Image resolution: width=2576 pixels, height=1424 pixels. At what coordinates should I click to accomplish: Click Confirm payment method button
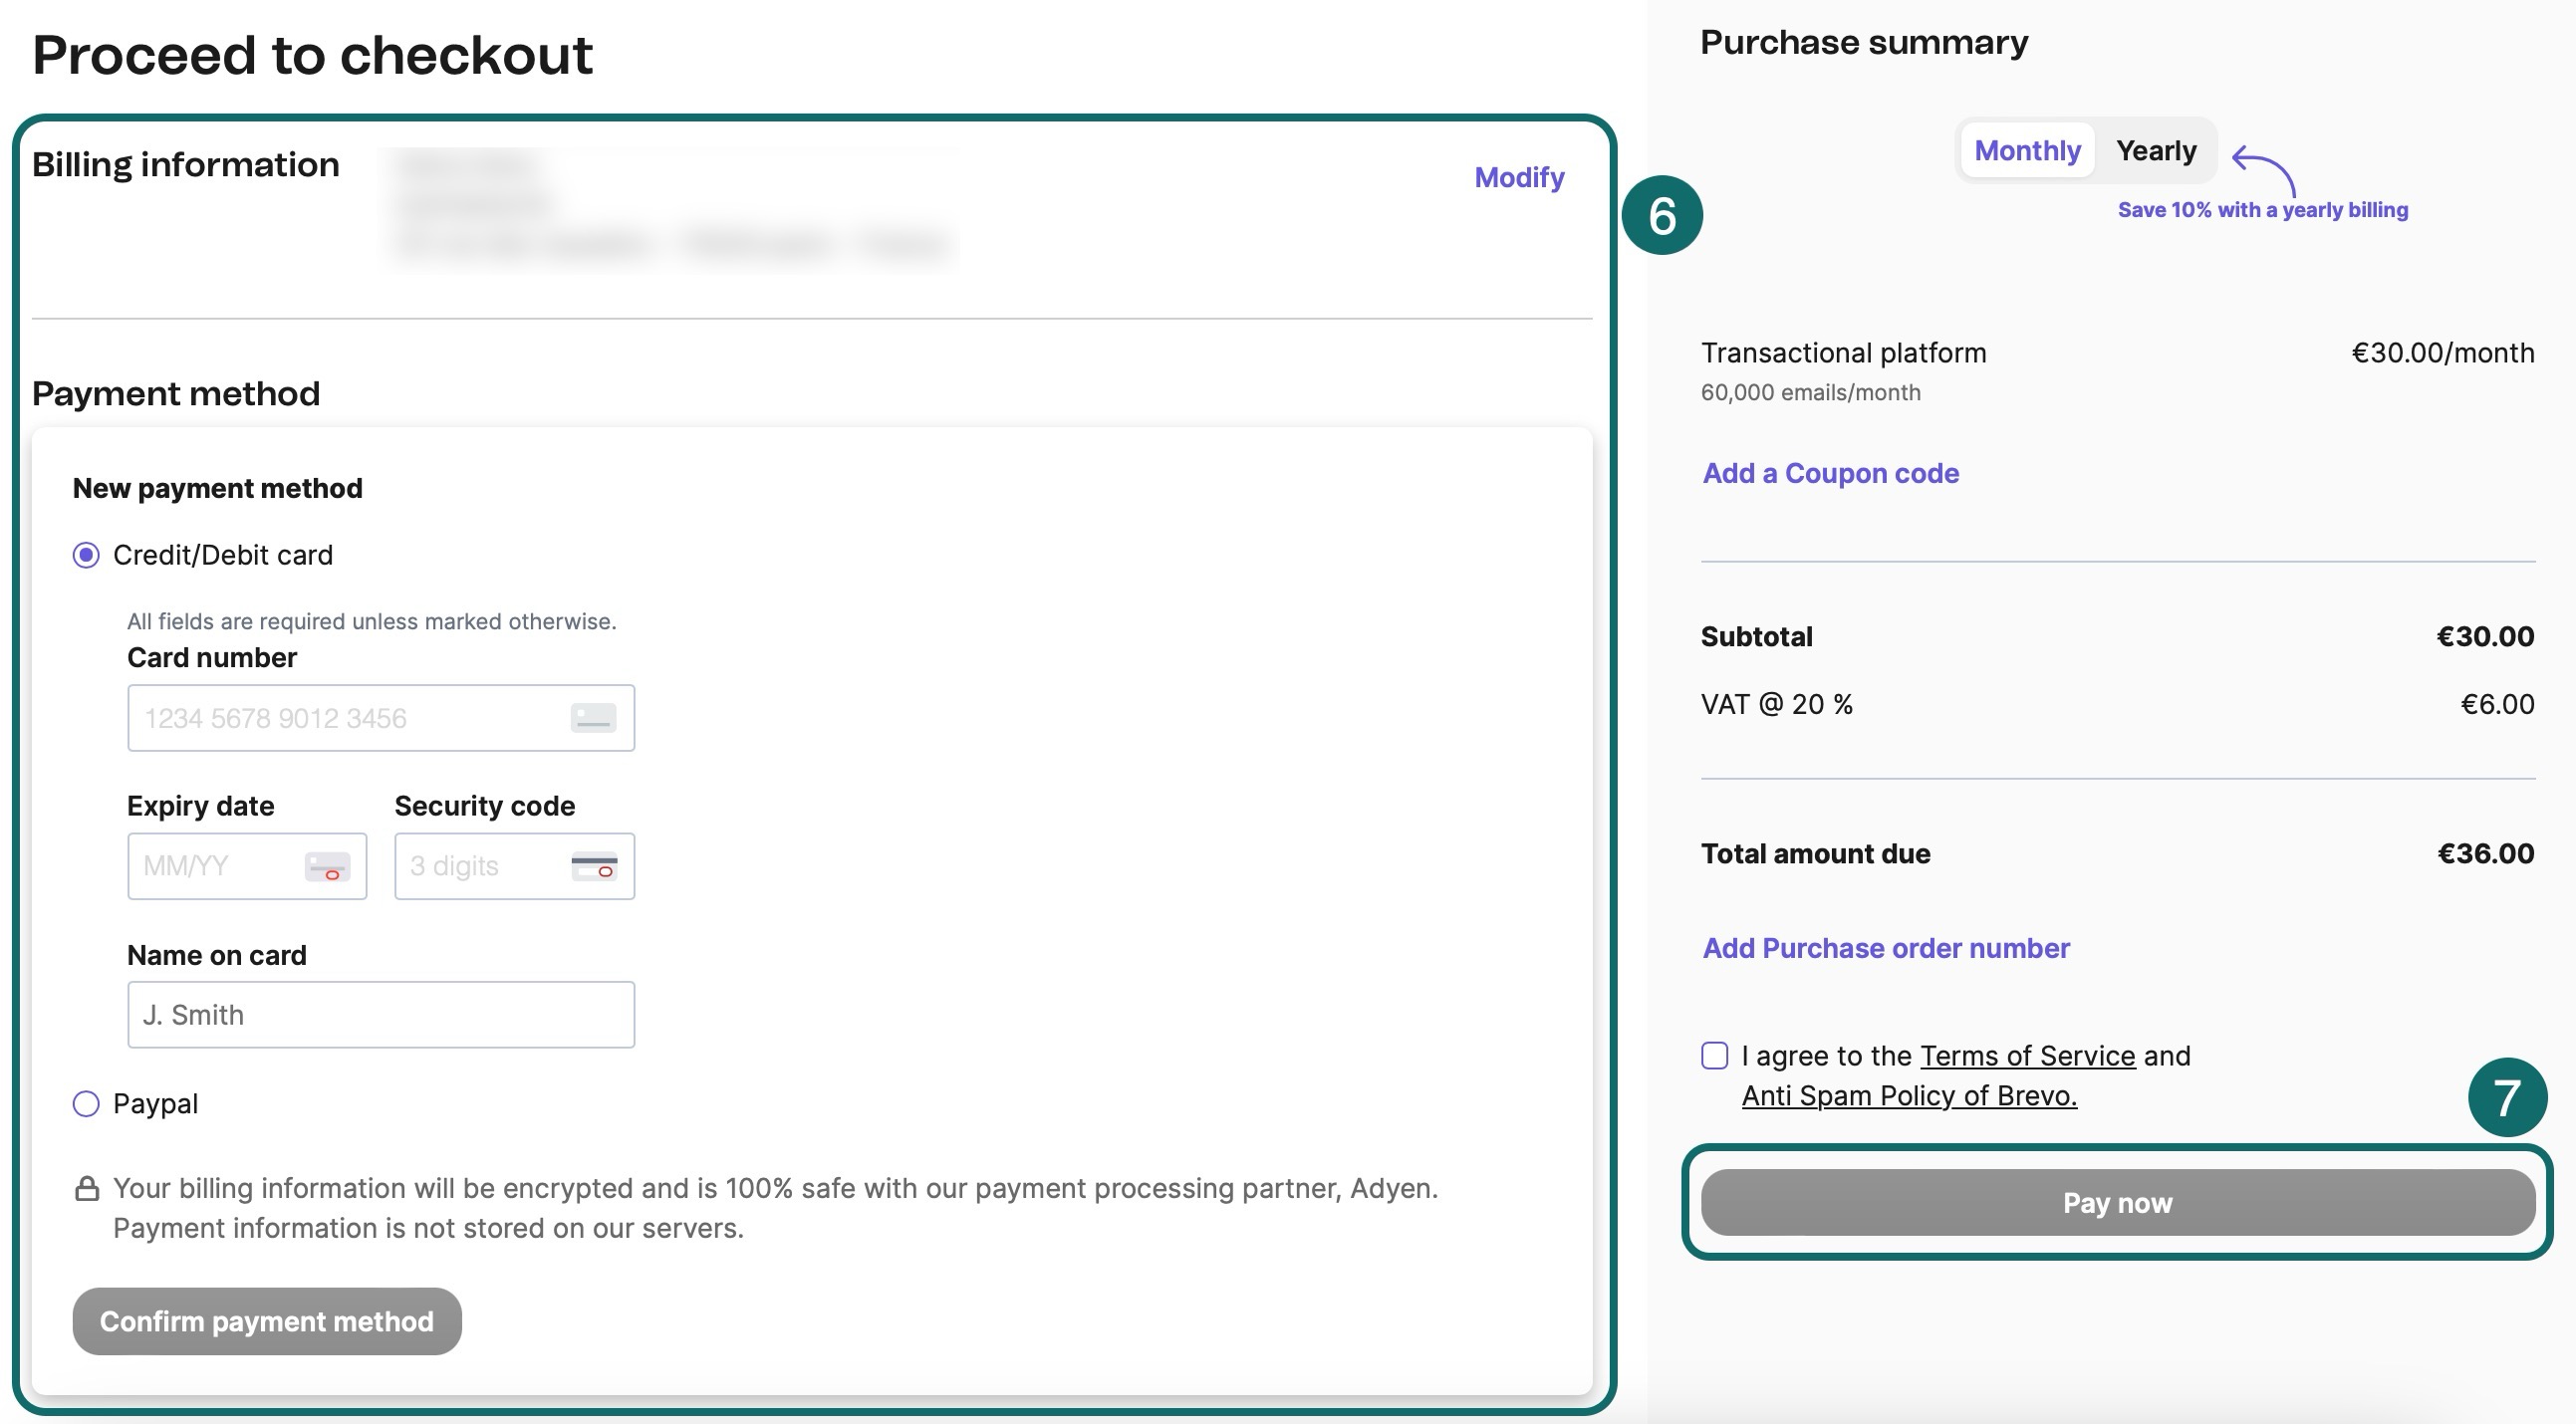click(x=267, y=1321)
